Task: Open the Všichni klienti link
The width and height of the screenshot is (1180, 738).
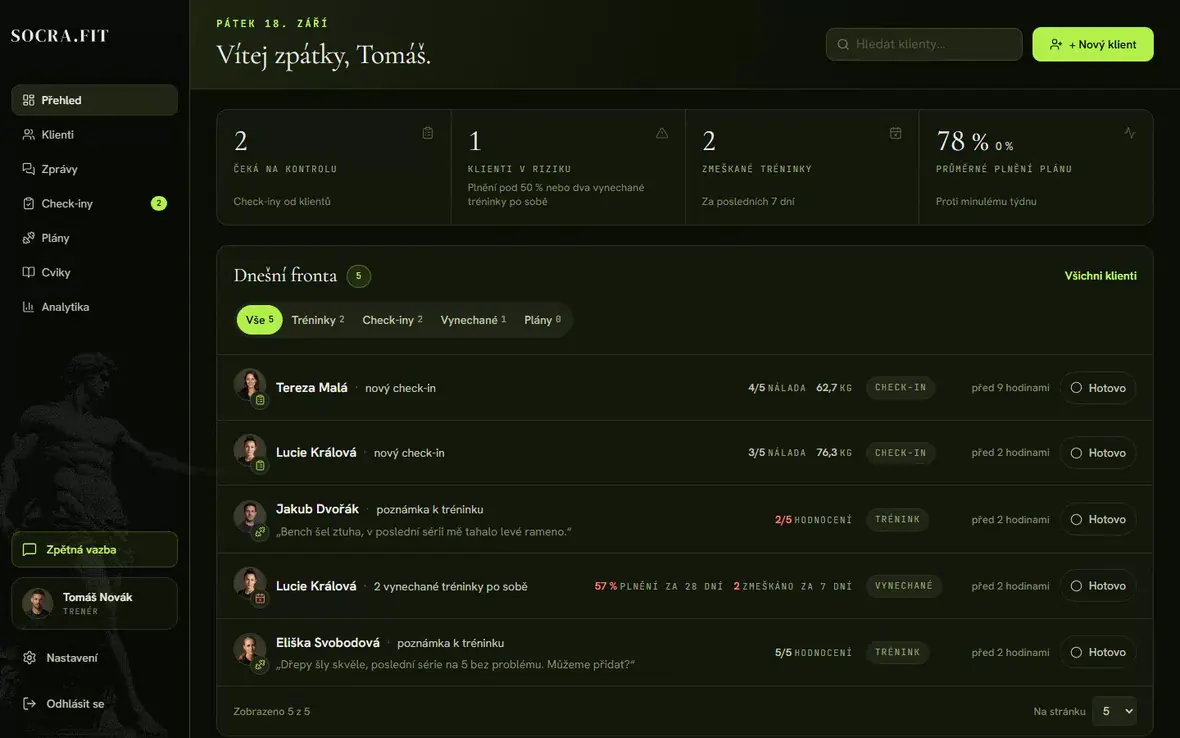Action: (x=1100, y=276)
